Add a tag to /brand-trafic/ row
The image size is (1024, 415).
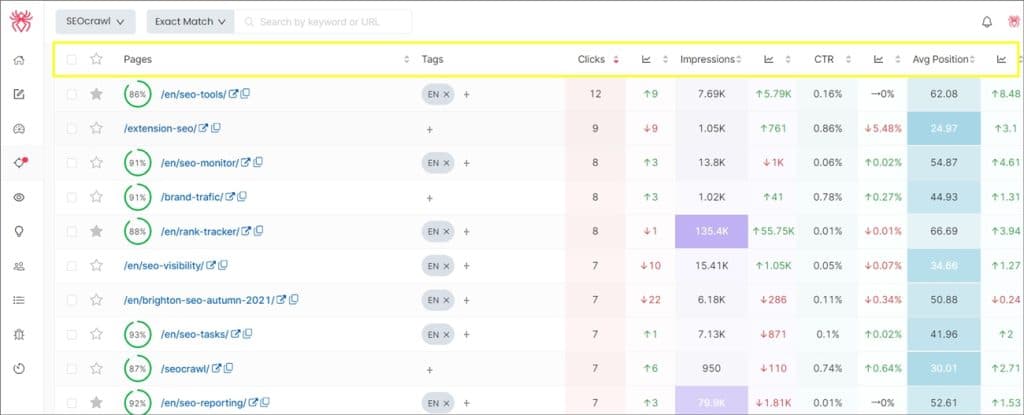pos(429,198)
